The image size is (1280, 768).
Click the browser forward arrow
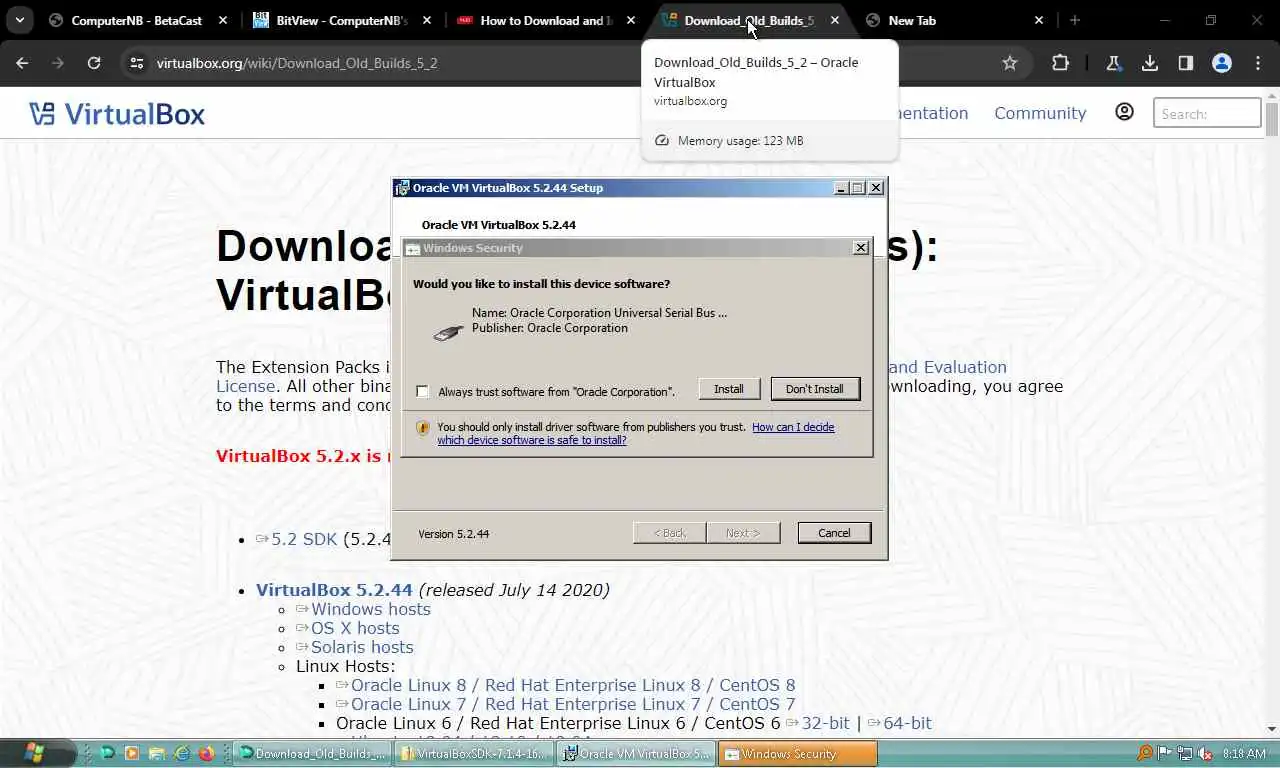(x=58, y=63)
